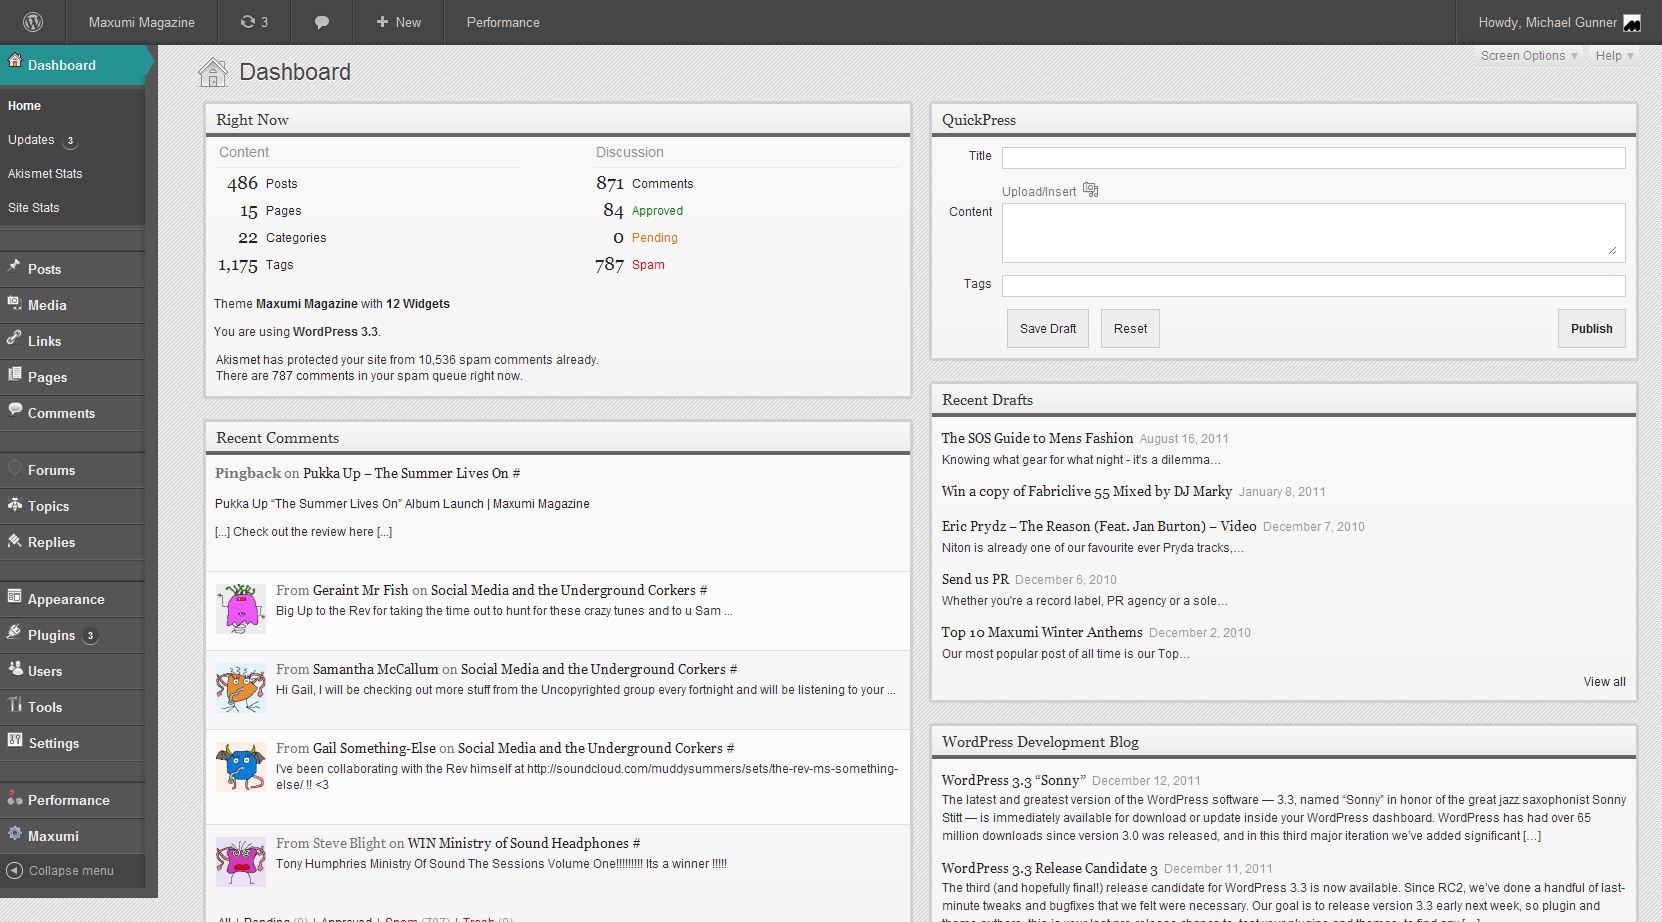Open the comments bubble in admin bar
The height and width of the screenshot is (922, 1662).
coord(322,22)
